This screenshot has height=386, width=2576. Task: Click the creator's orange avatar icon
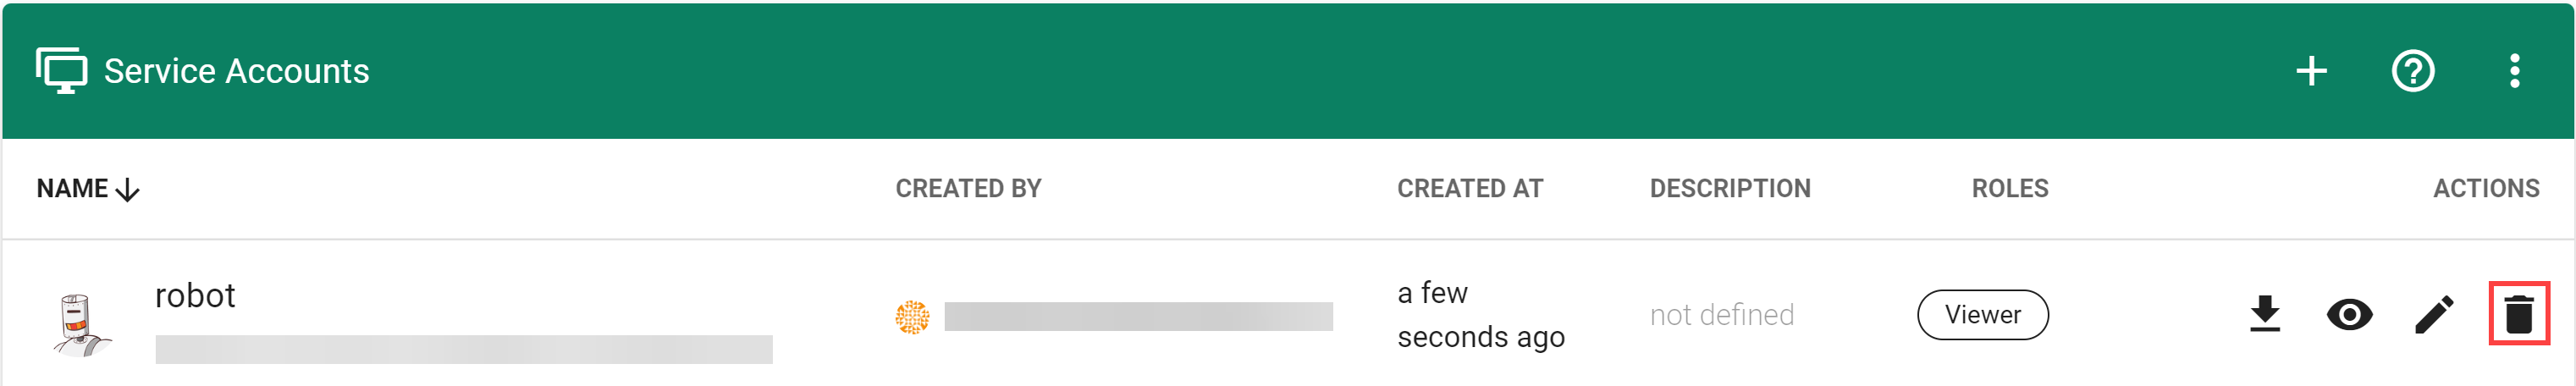pos(912,317)
